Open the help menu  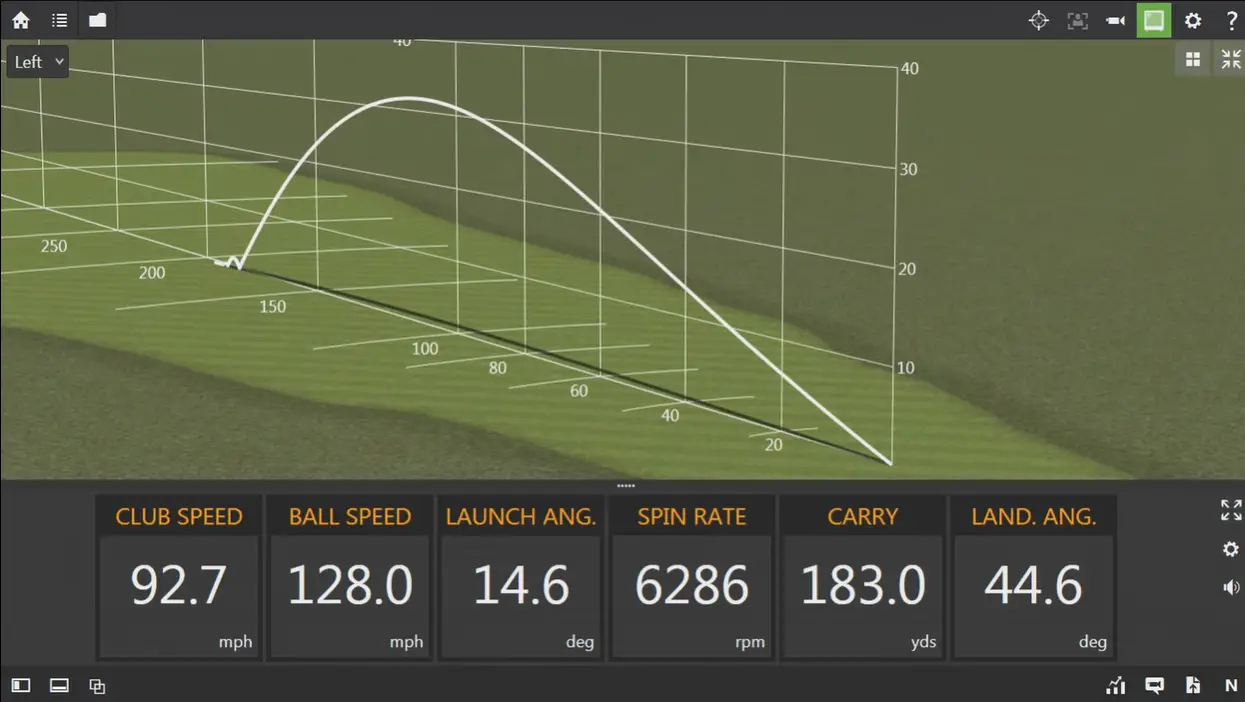pos(1231,20)
